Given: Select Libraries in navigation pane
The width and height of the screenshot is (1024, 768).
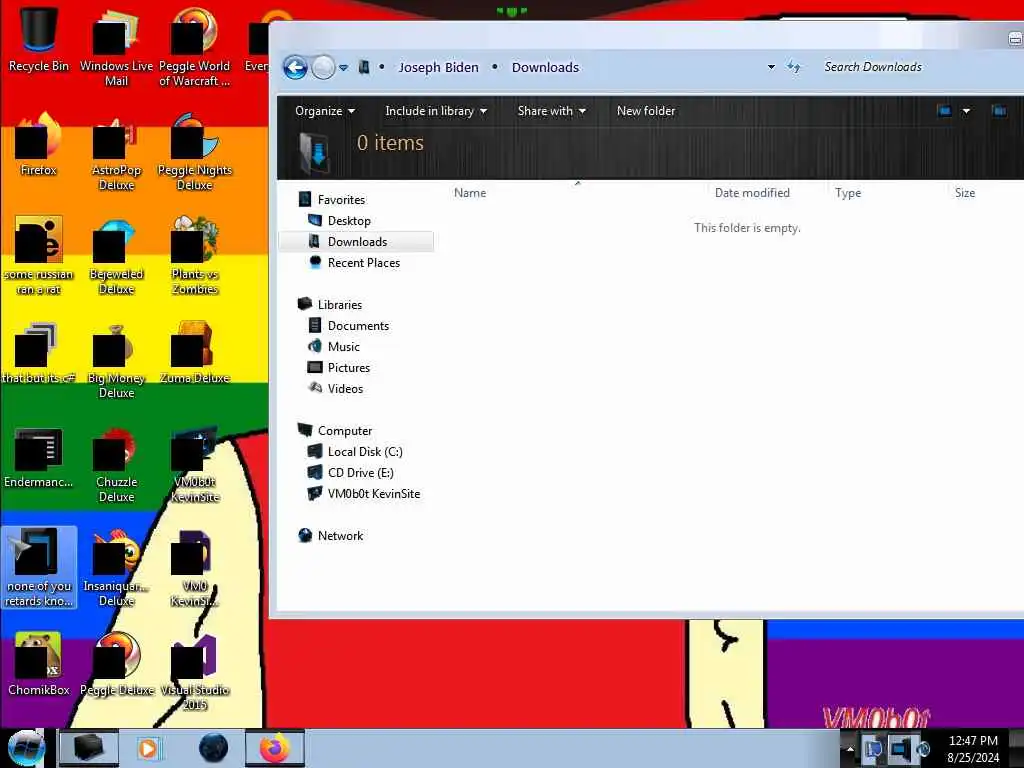Looking at the screenshot, I should (330, 304).
